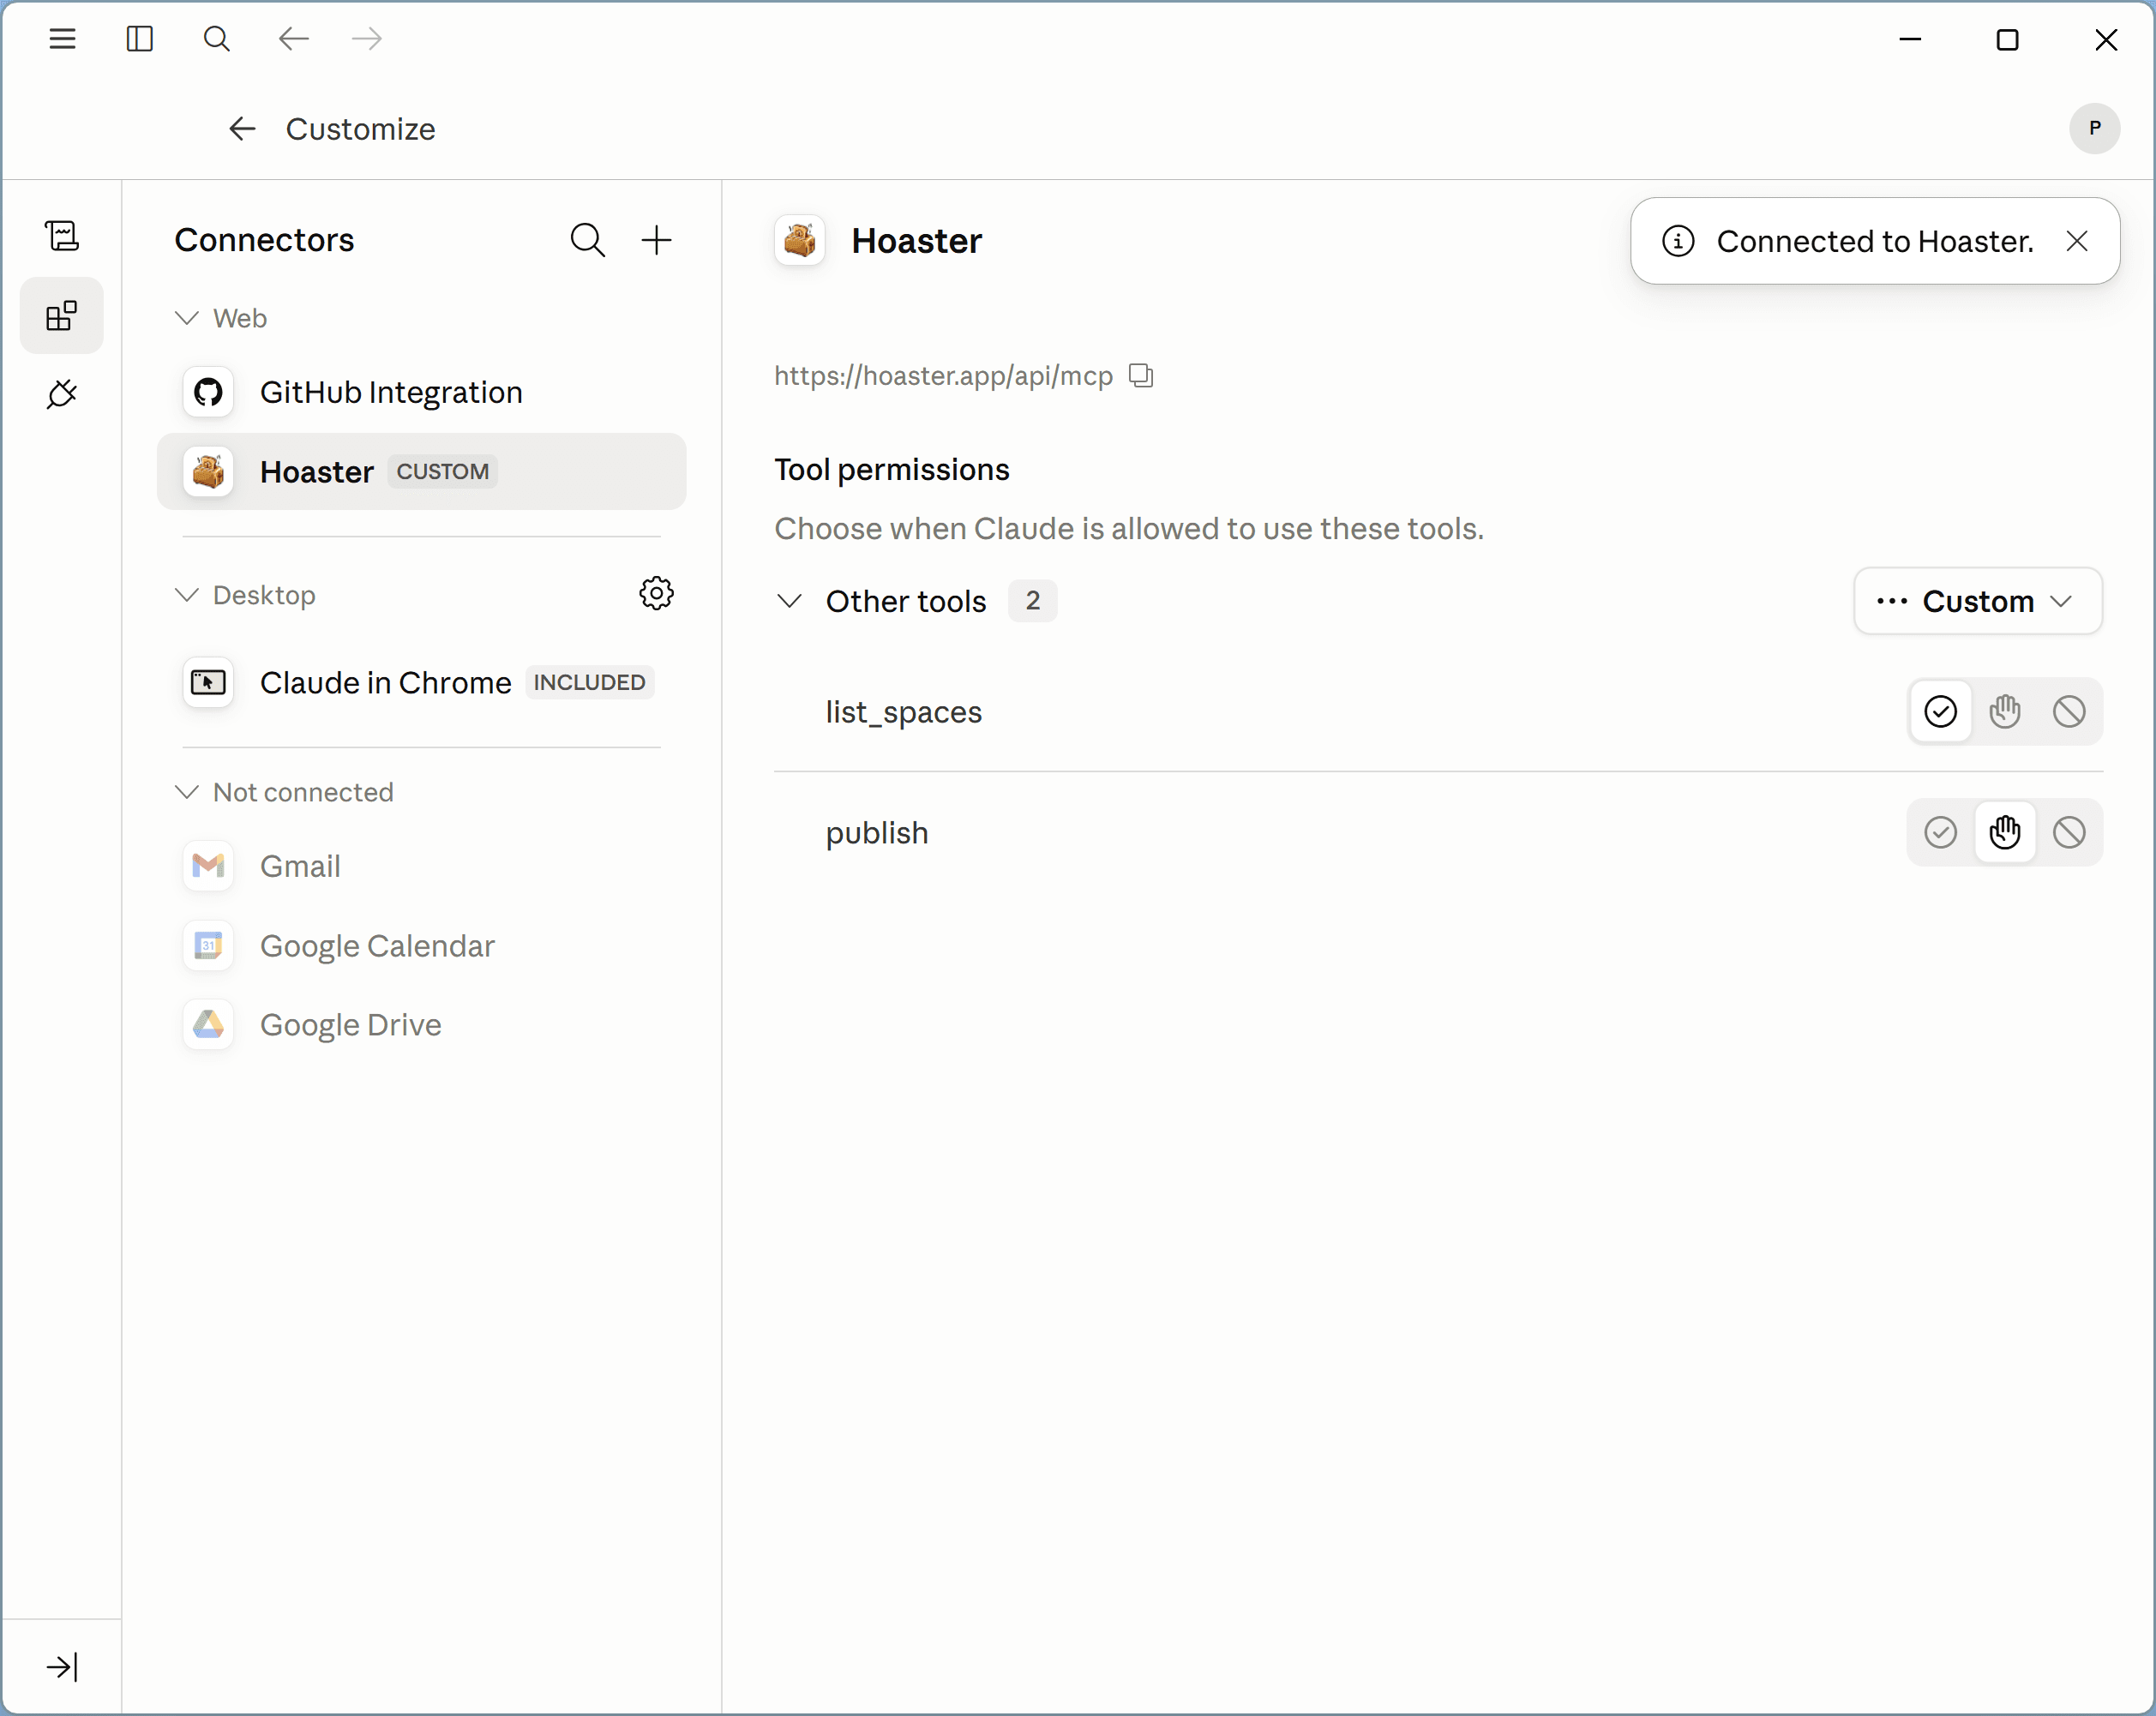The image size is (2156, 1716).
Task: Click the expand sidebar arrow at bottom left
Action: pos(62,1667)
